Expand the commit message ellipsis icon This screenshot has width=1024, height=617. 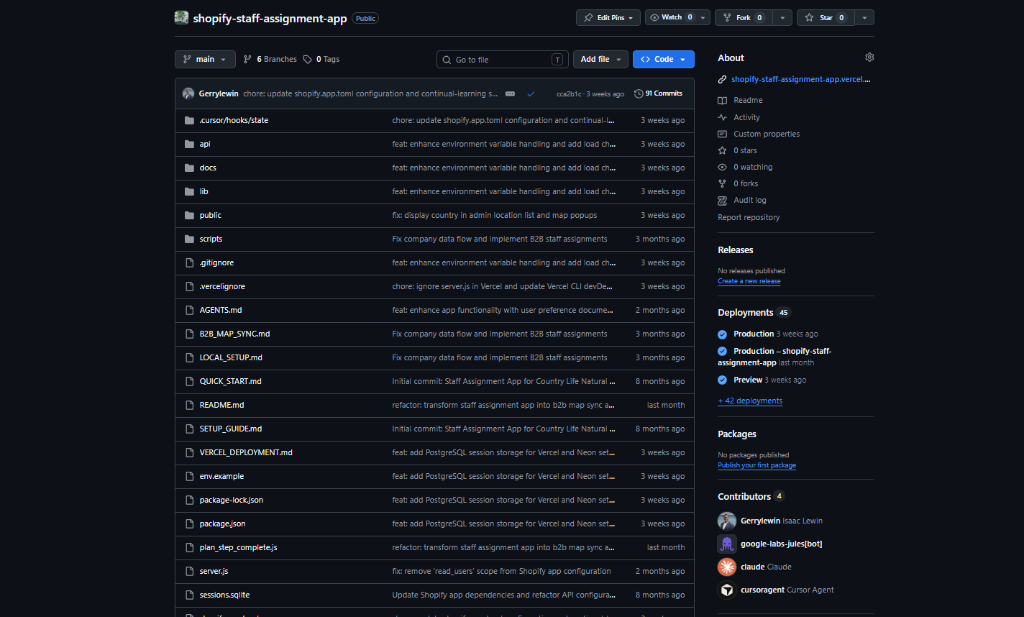[510, 93]
